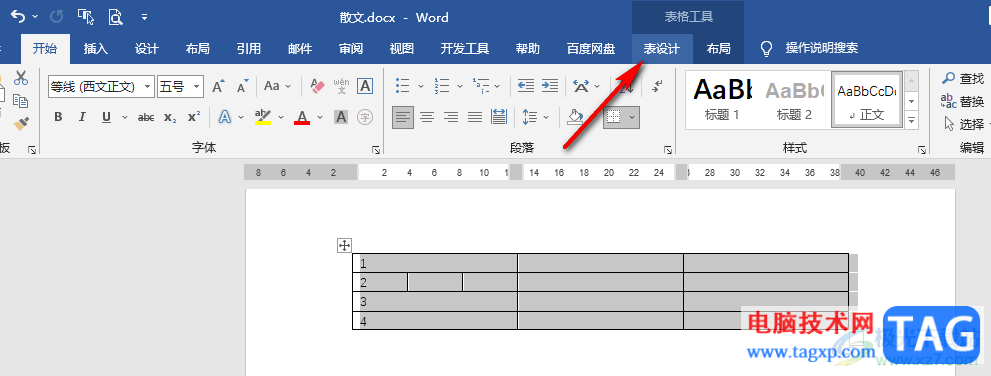
Task: Align text to the right
Action: pyautogui.click(x=451, y=117)
